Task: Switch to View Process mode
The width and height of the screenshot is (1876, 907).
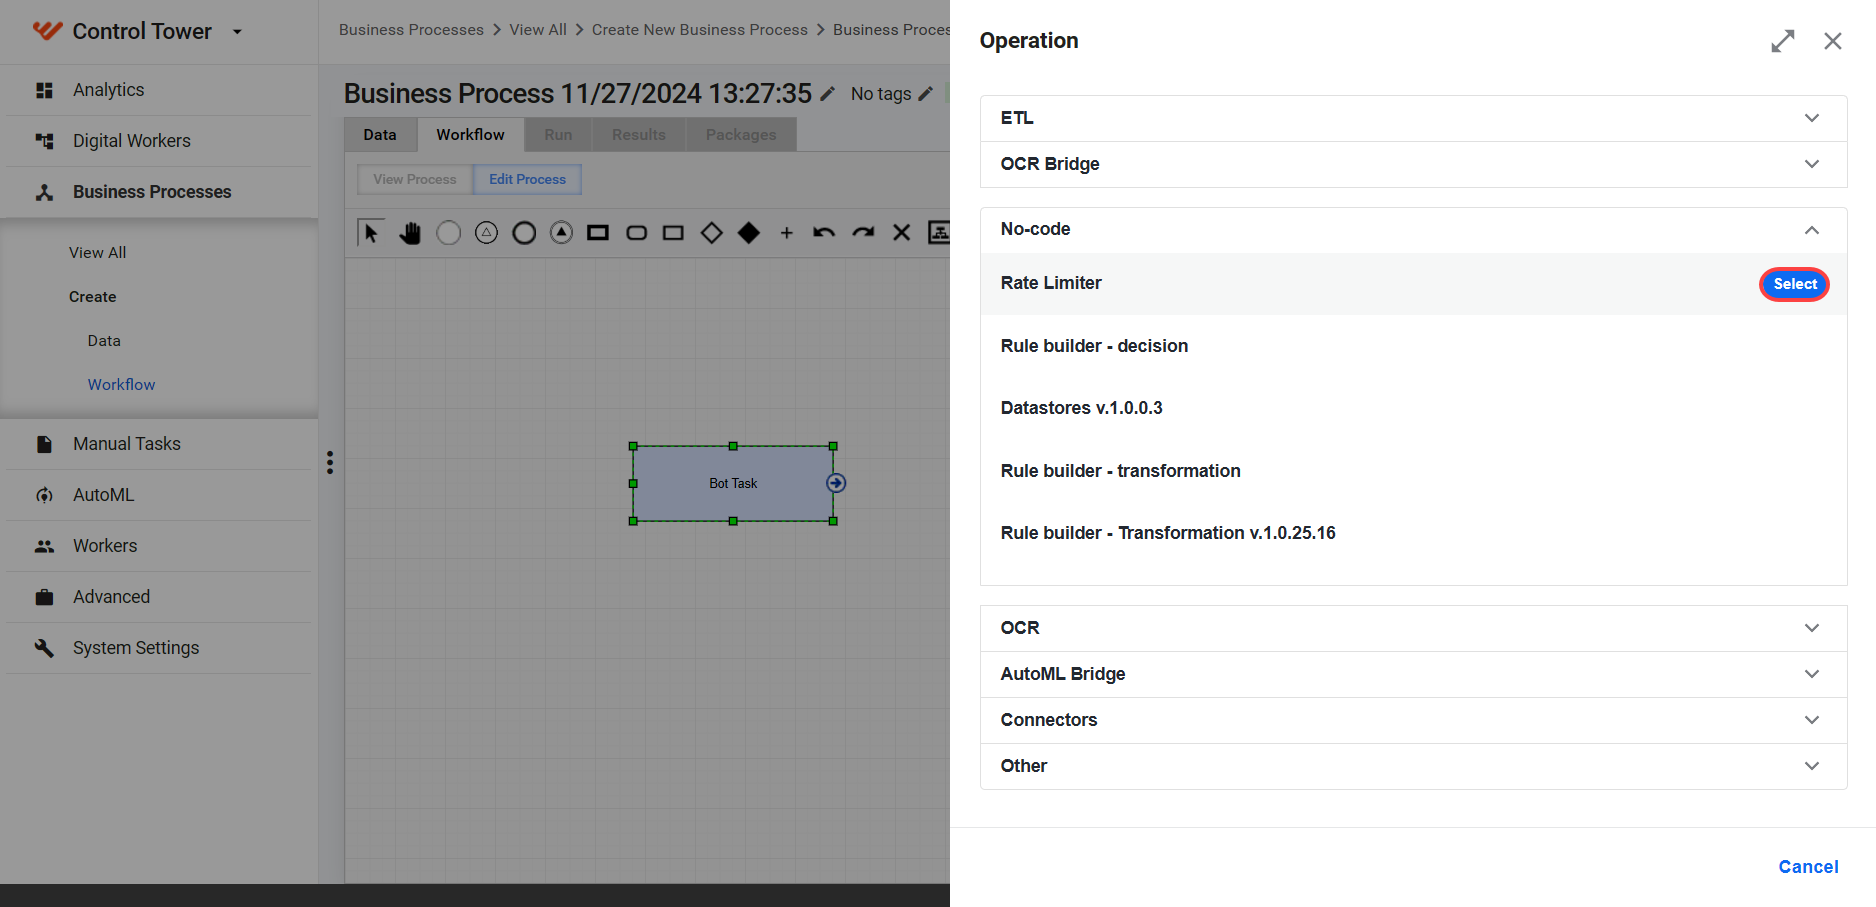Action: (415, 180)
